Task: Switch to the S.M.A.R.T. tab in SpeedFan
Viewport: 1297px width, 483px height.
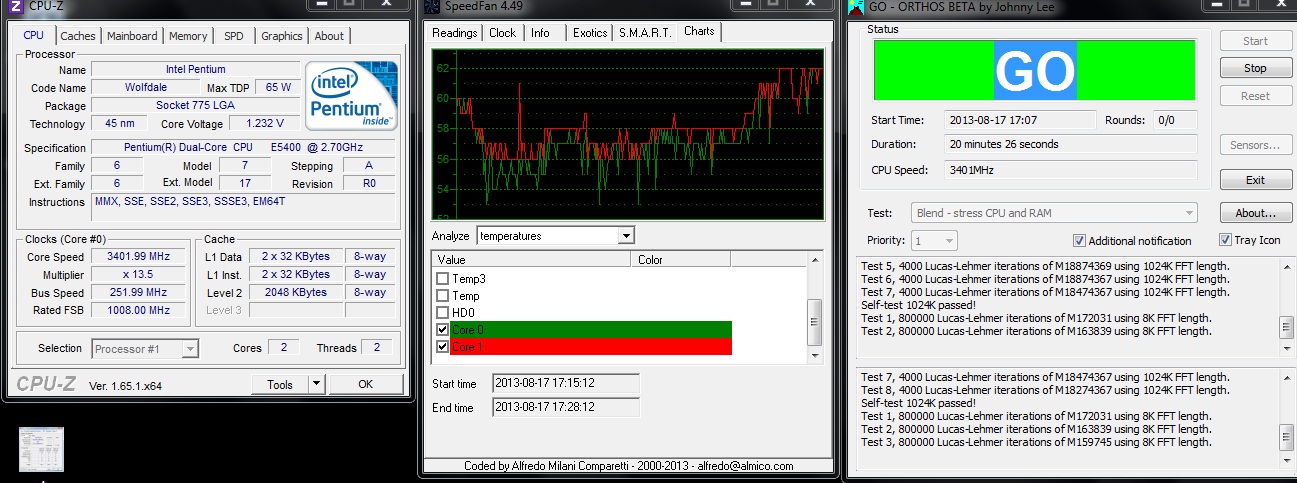Action: pos(645,33)
